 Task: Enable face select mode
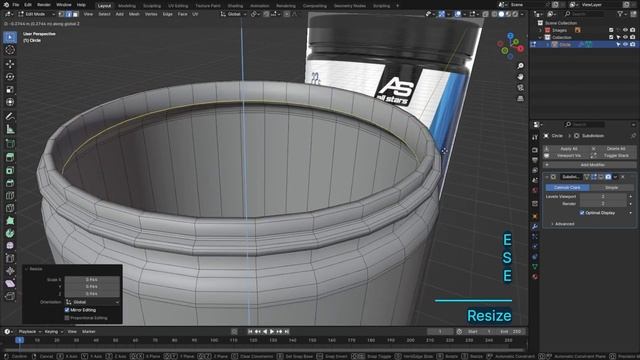click(x=75, y=14)
